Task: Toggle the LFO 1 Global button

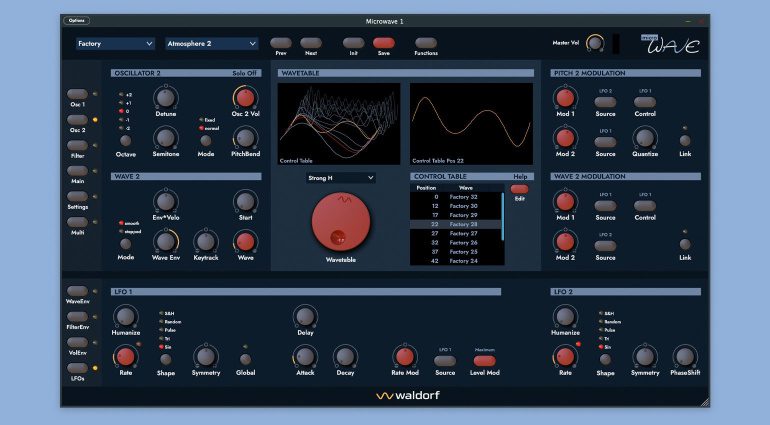Action: pos(246,359)
